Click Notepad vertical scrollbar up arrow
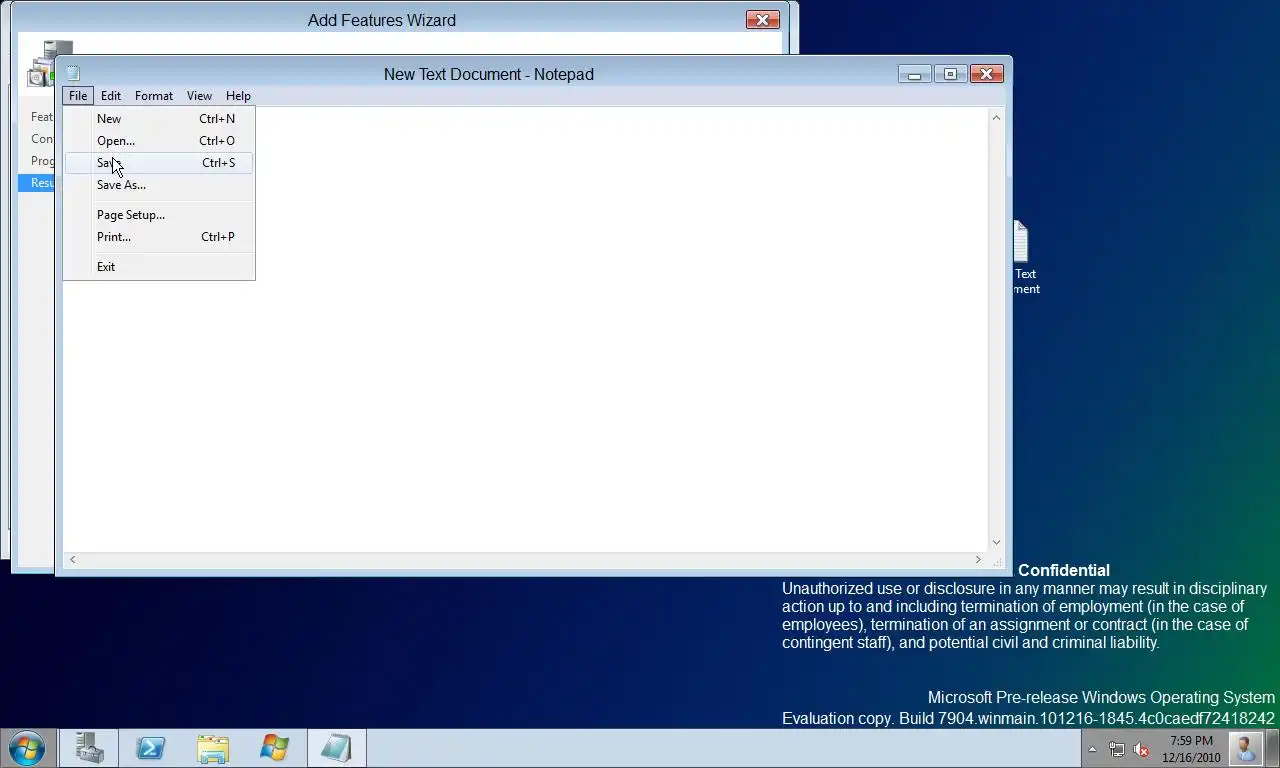Viewport: 1280px width, 768px height. [x=996, y=118]
